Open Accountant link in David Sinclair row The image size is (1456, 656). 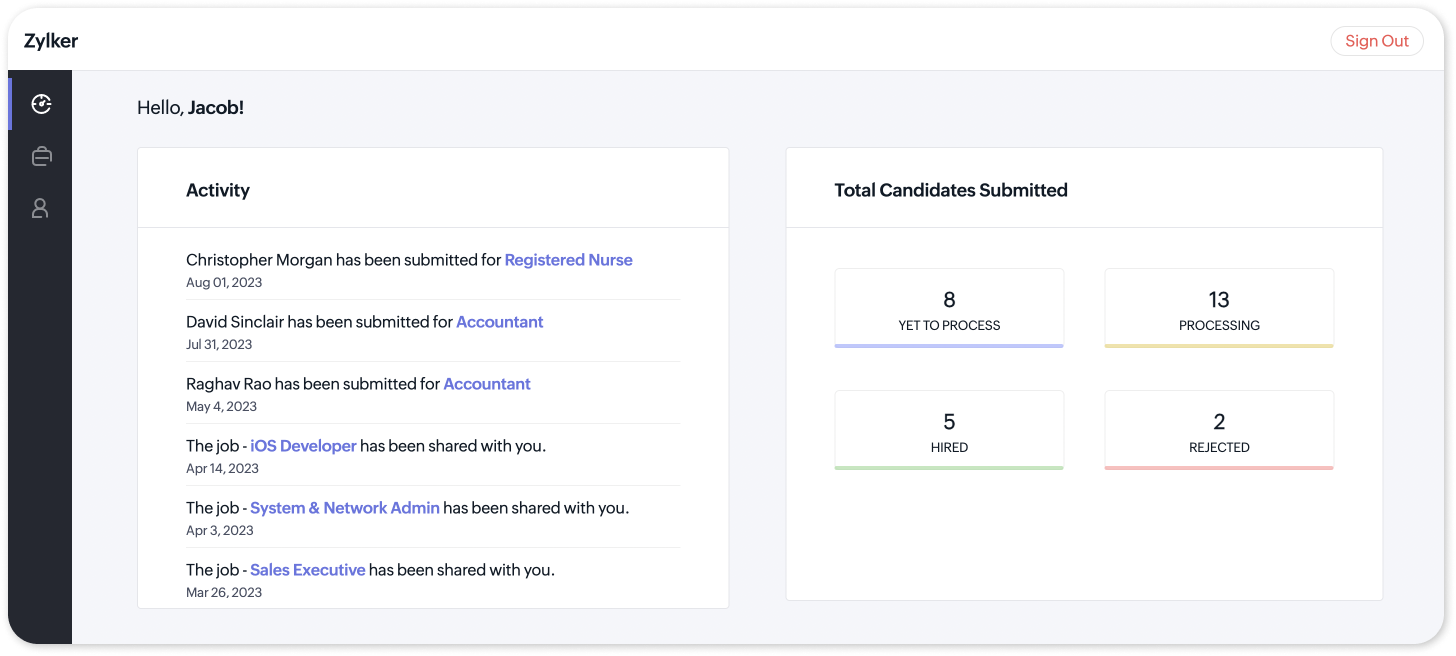click(500, 322)
